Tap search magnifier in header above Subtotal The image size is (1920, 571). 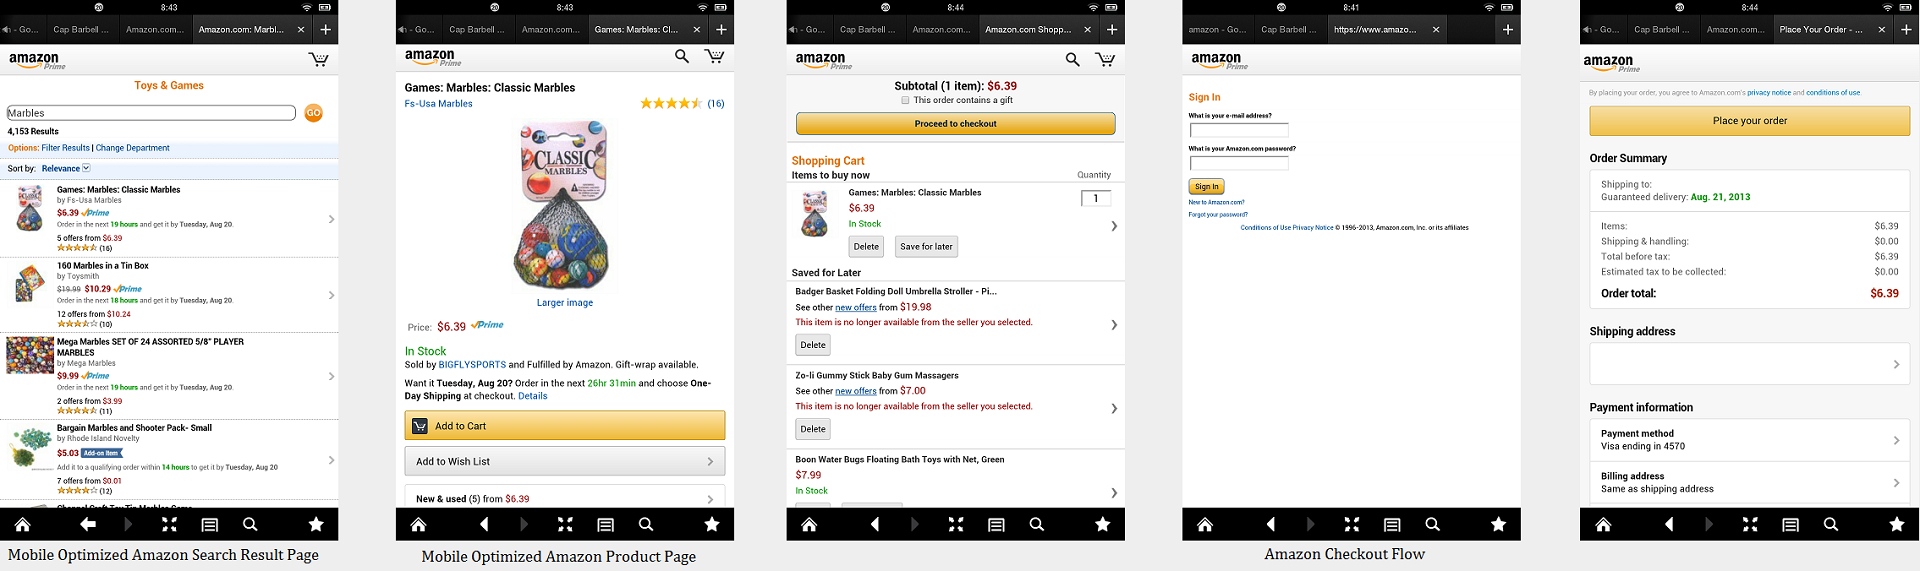pos(1072,59)
